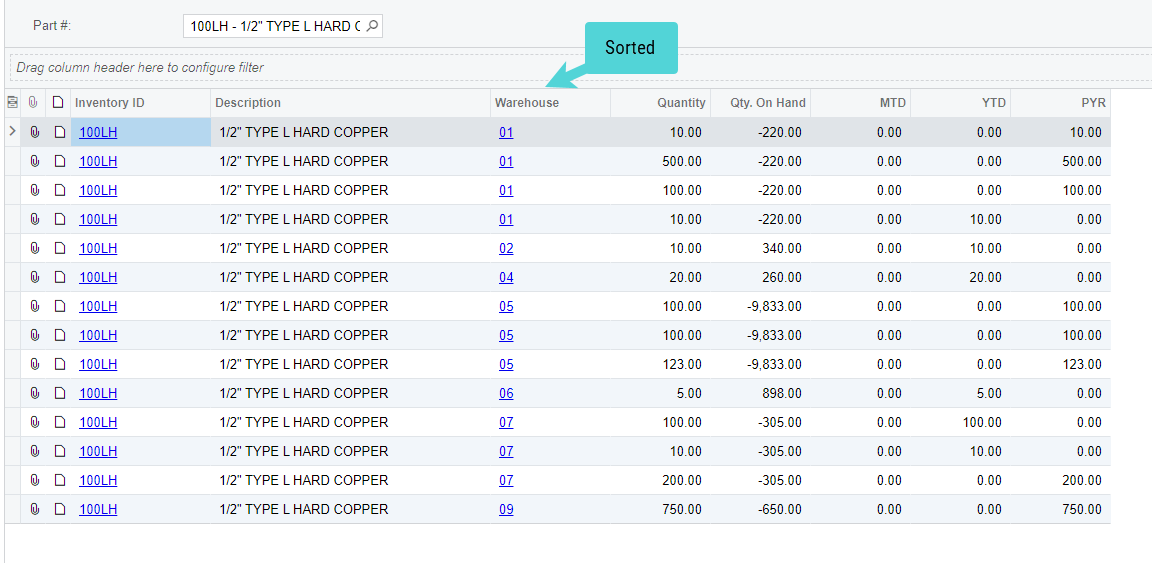Open warehouse link 02
Viewport: 1152px width, 563px height.
pyautogui.click(x=506, y=248)
